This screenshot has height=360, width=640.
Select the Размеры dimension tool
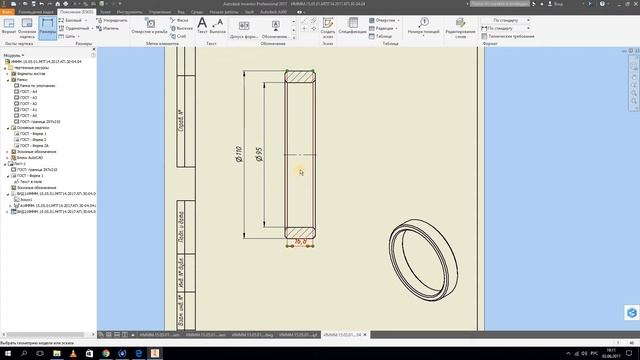click(x=47, y=28)
